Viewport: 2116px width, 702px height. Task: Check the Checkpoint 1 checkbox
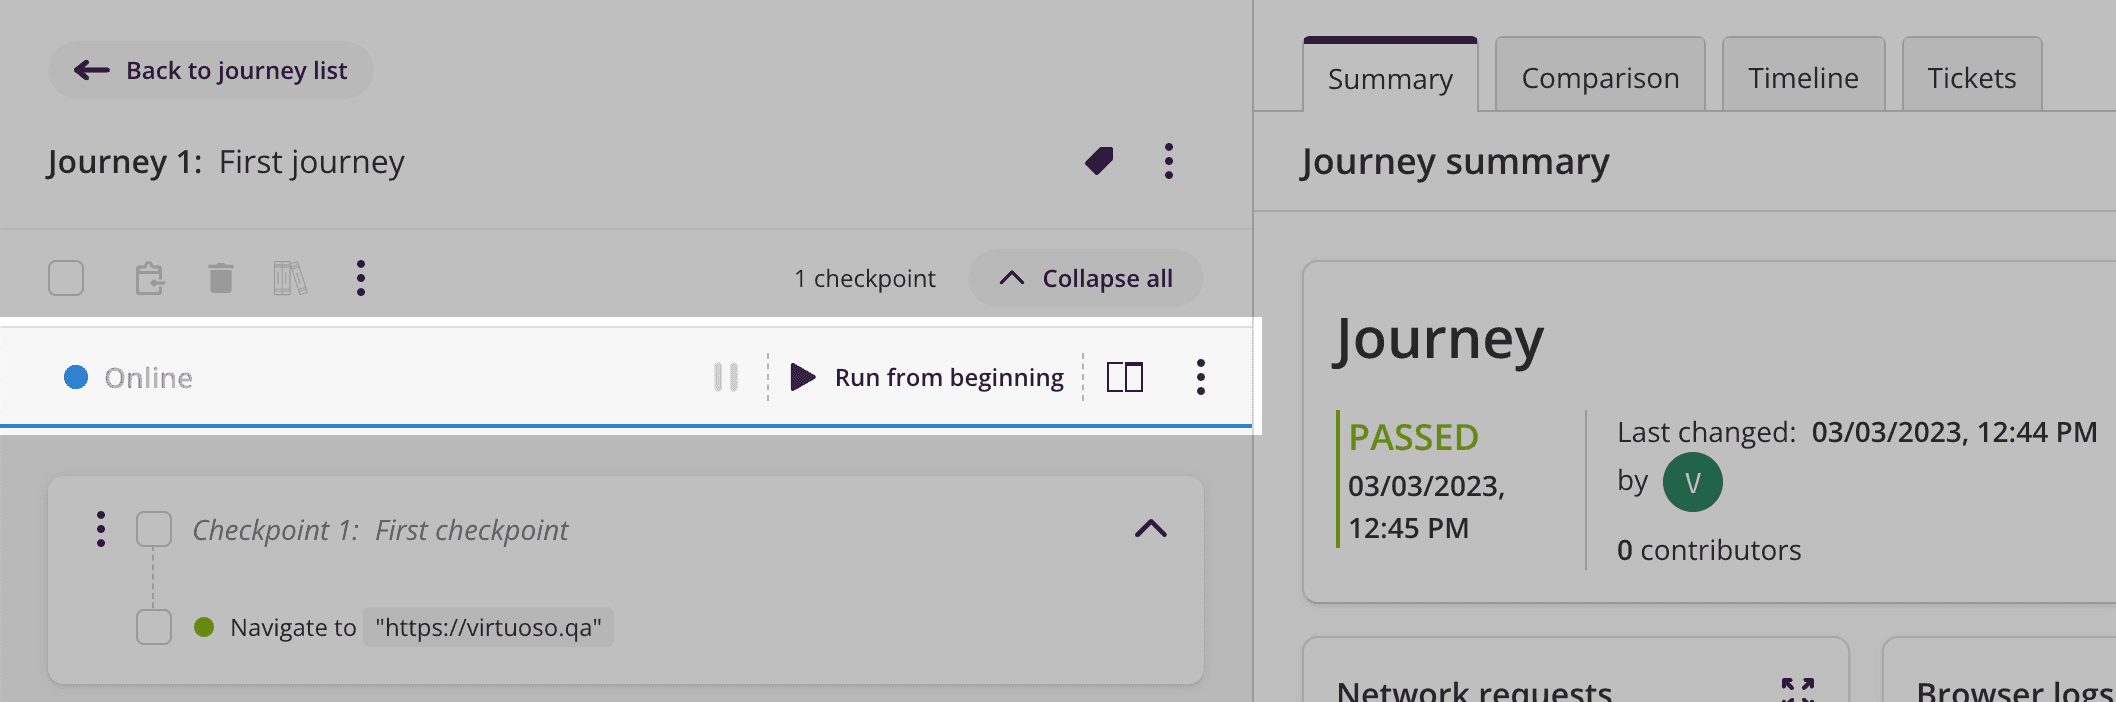click(x=154, y=529)
